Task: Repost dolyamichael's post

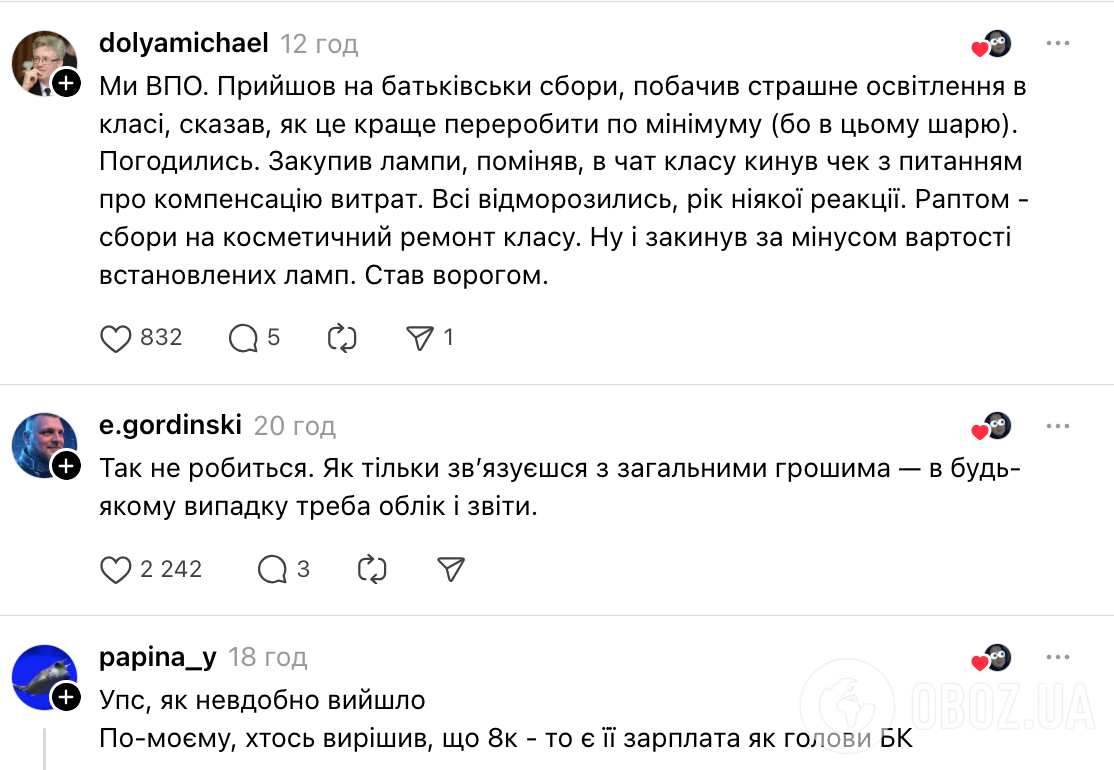Action: (342, 338)
